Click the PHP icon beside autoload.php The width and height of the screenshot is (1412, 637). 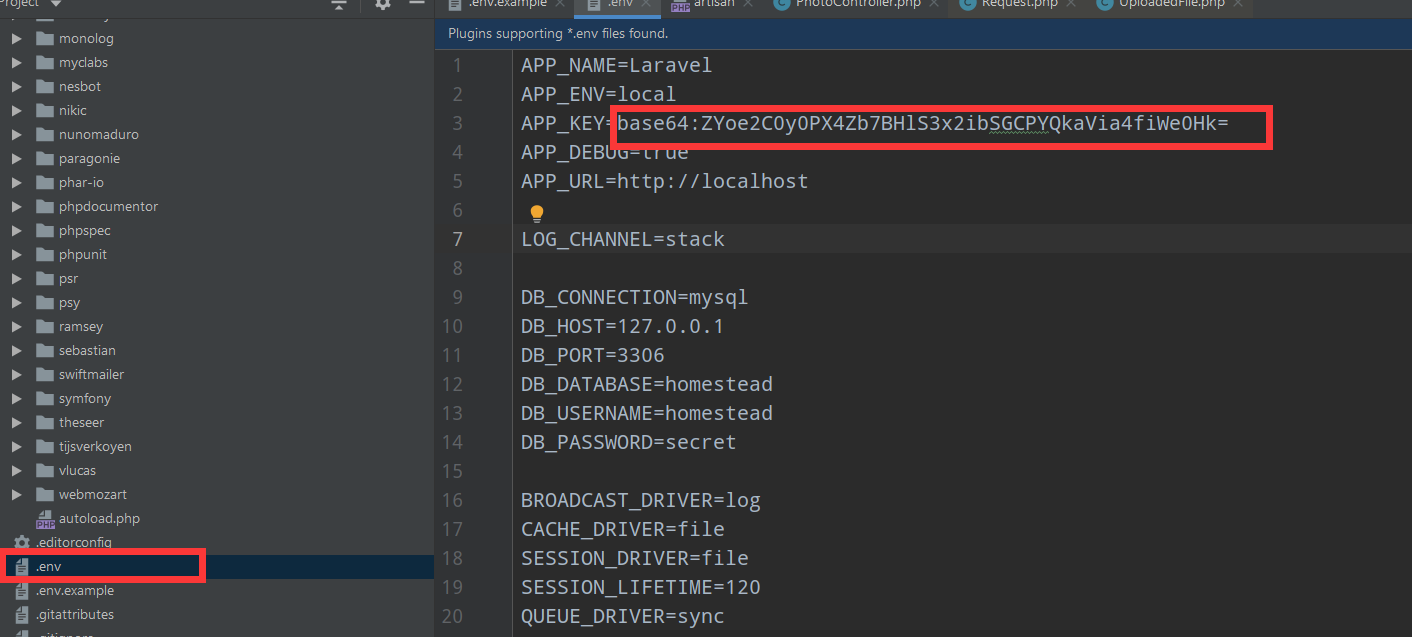(x=45, y=518)
